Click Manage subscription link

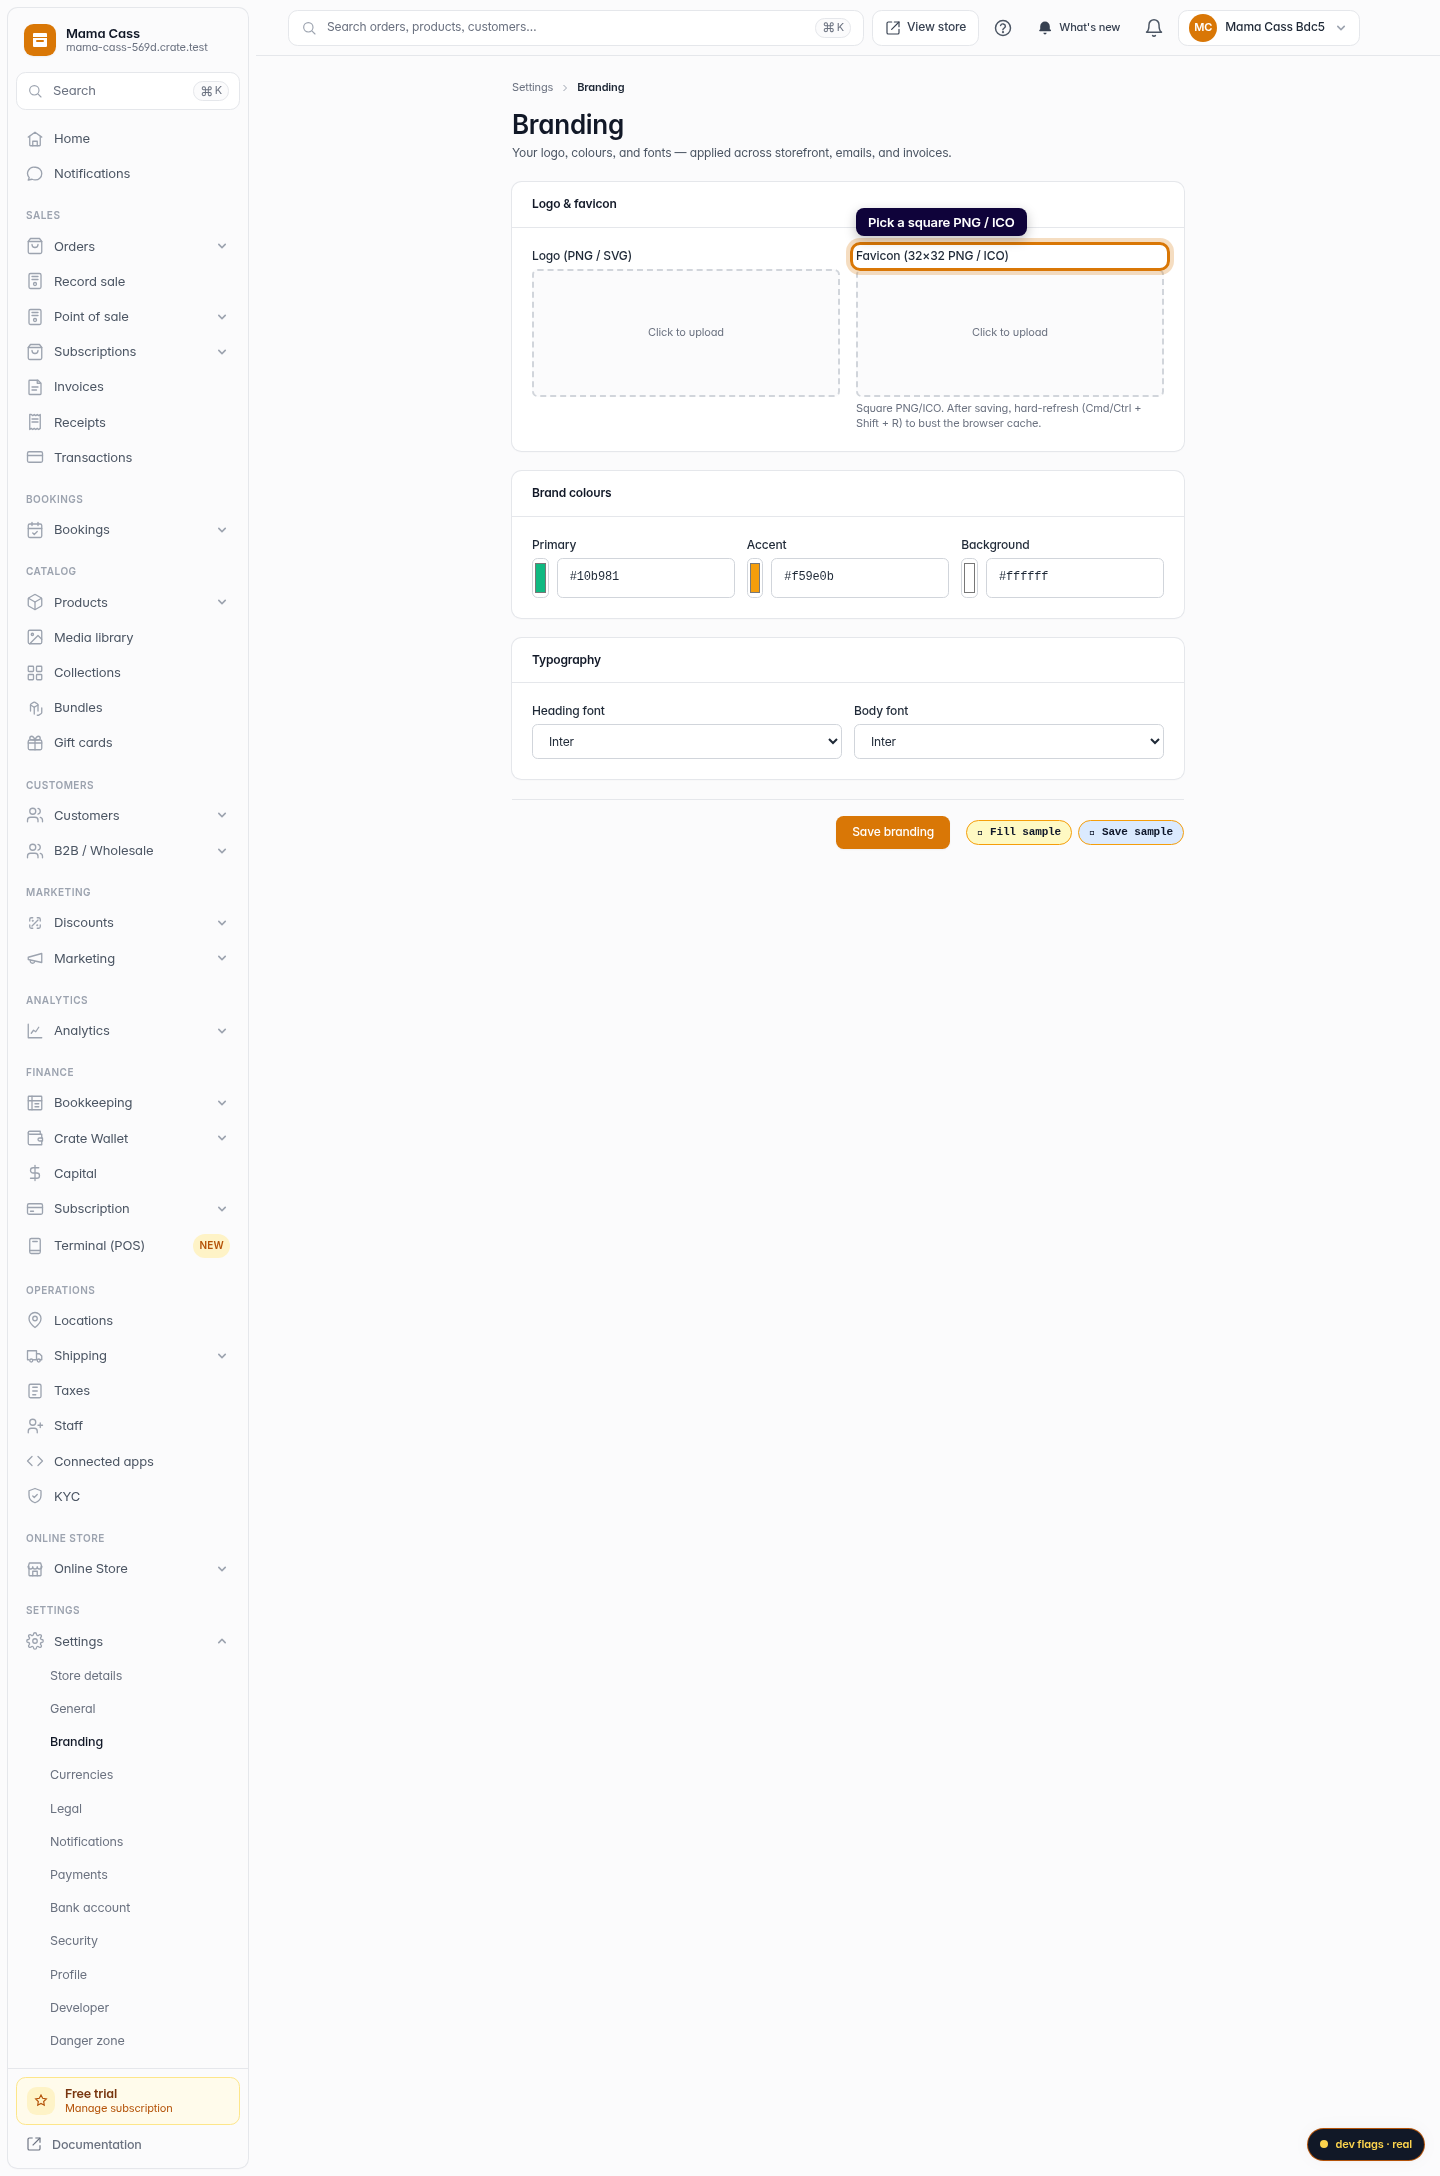119,2108
